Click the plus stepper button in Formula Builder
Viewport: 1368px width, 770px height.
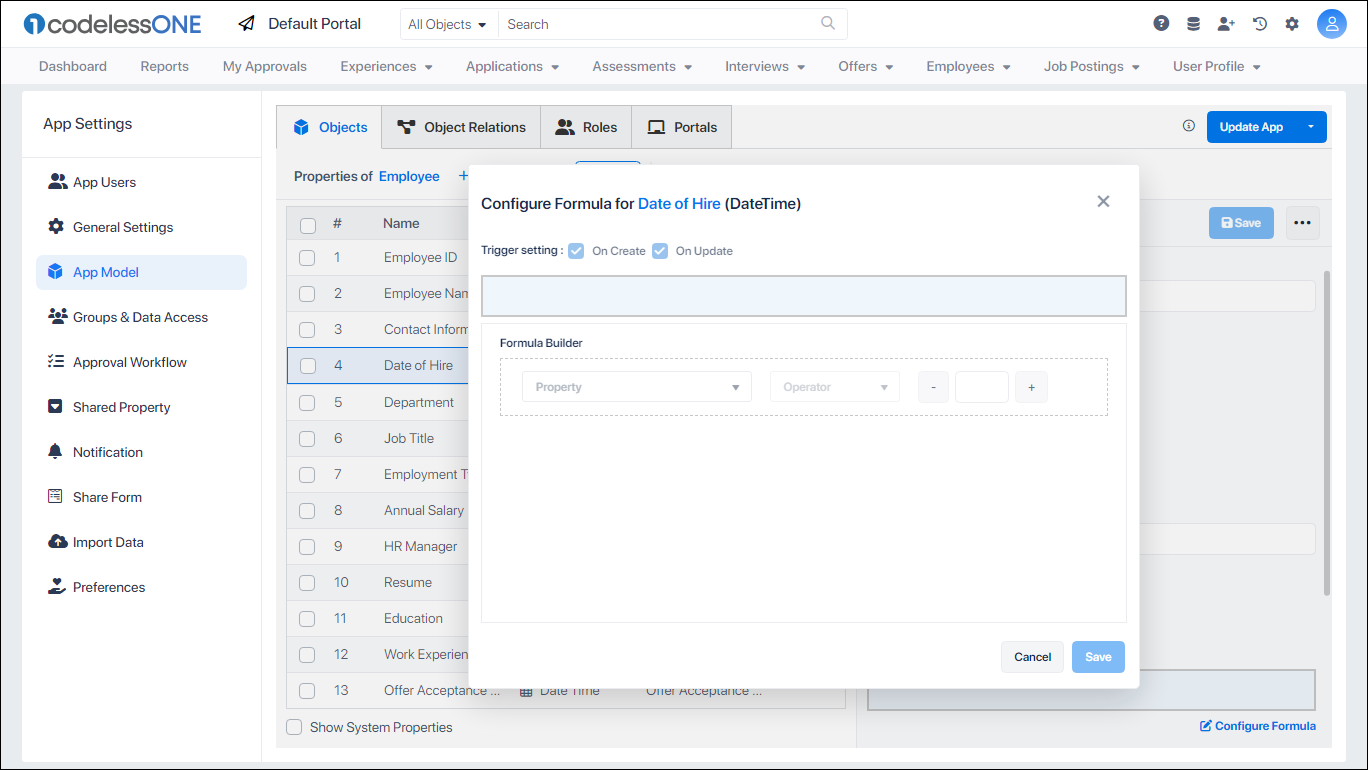click(x=1031, y=387)
